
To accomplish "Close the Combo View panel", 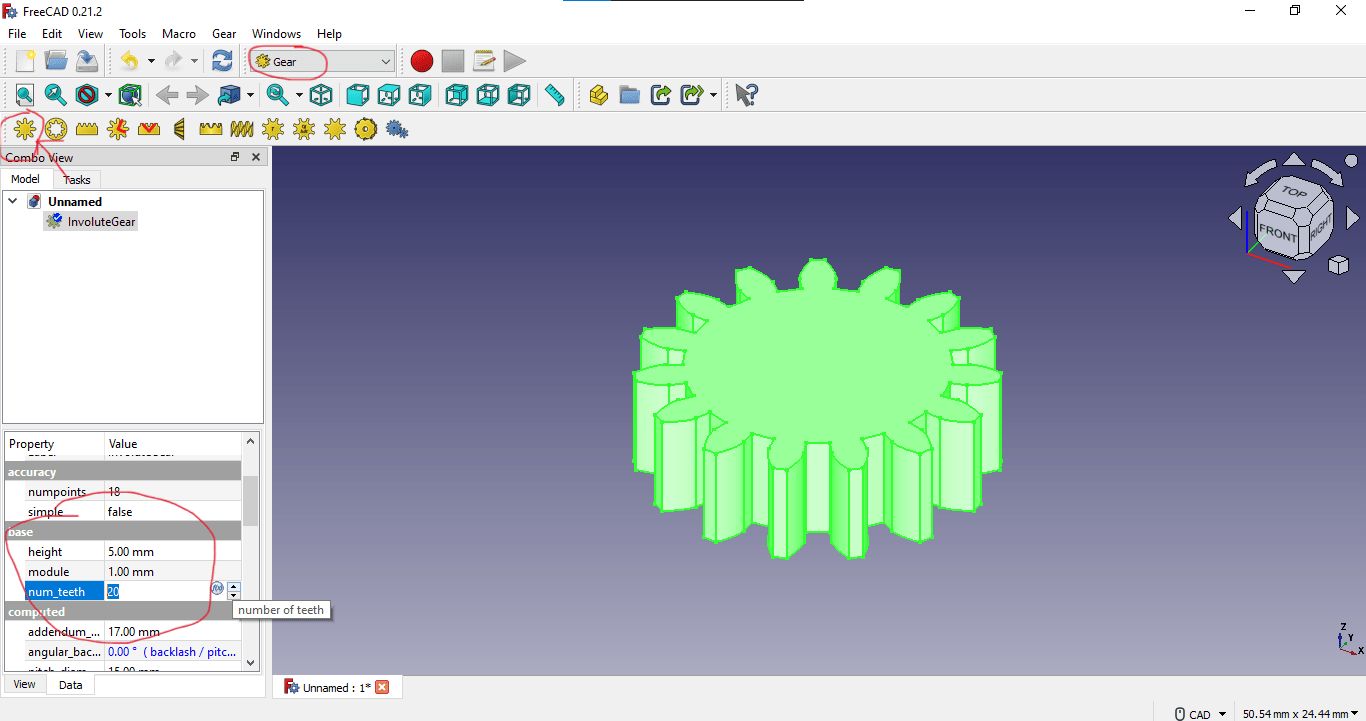I will tap(256, 157).
